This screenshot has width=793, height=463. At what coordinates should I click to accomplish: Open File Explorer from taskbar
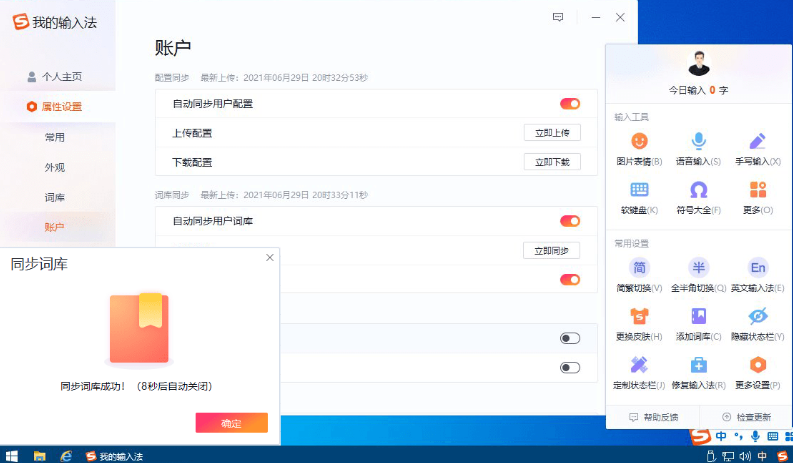[x=39, y=456]
